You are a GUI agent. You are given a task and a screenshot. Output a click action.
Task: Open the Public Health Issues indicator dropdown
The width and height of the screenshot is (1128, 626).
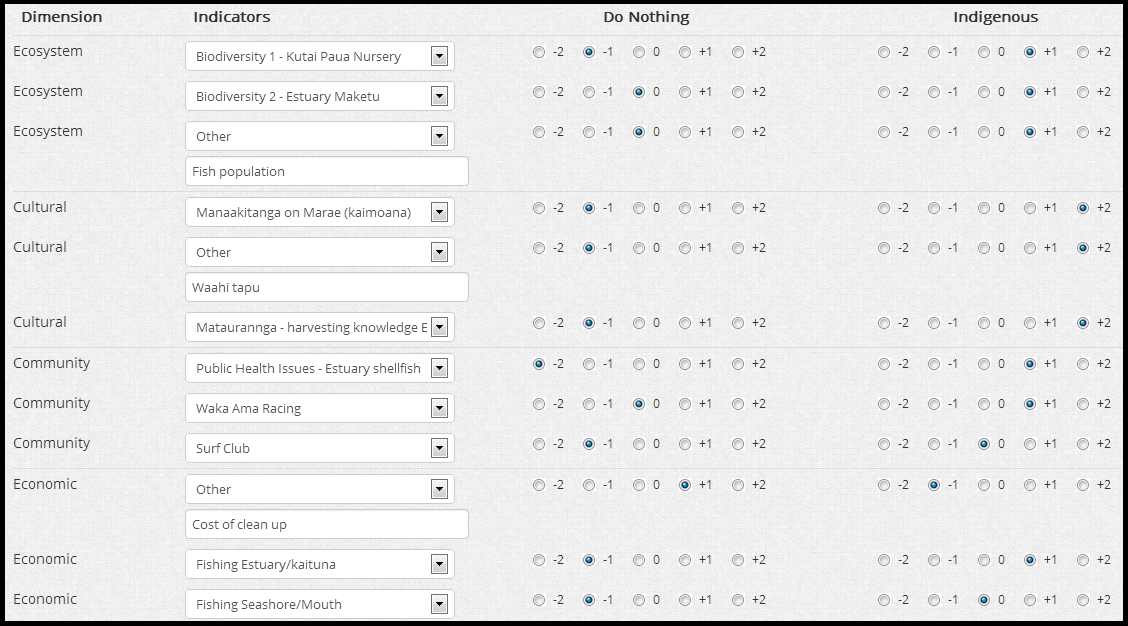[320, 368]
